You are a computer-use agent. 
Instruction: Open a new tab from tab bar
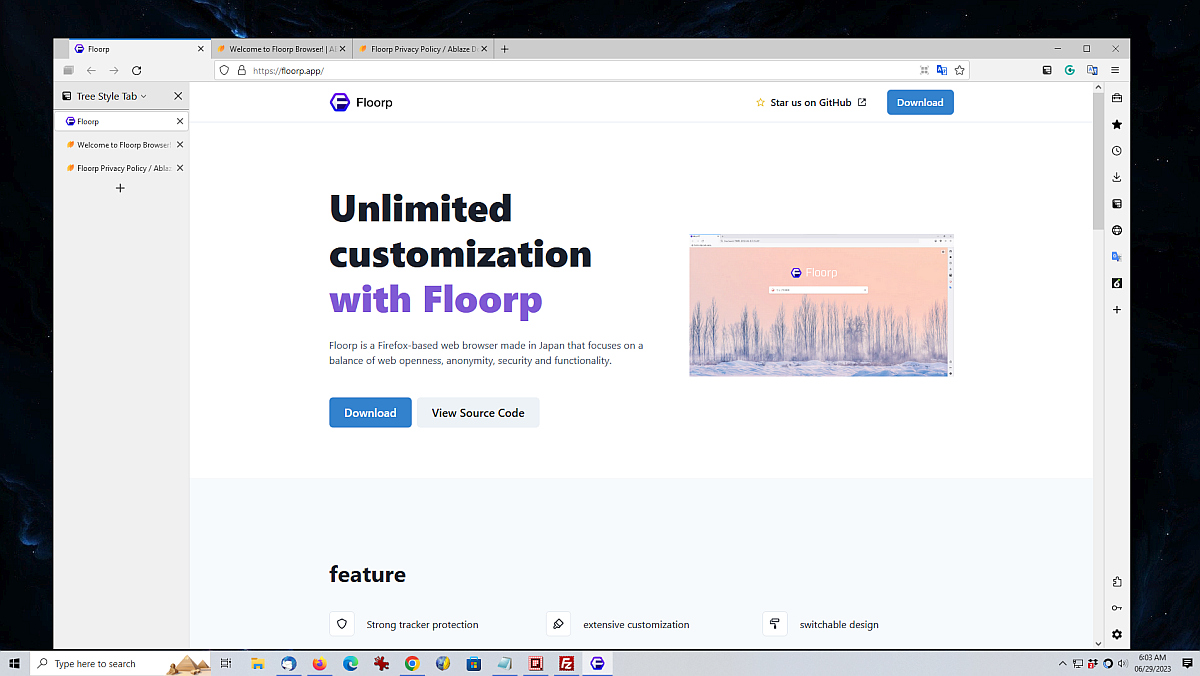point(505,49)
